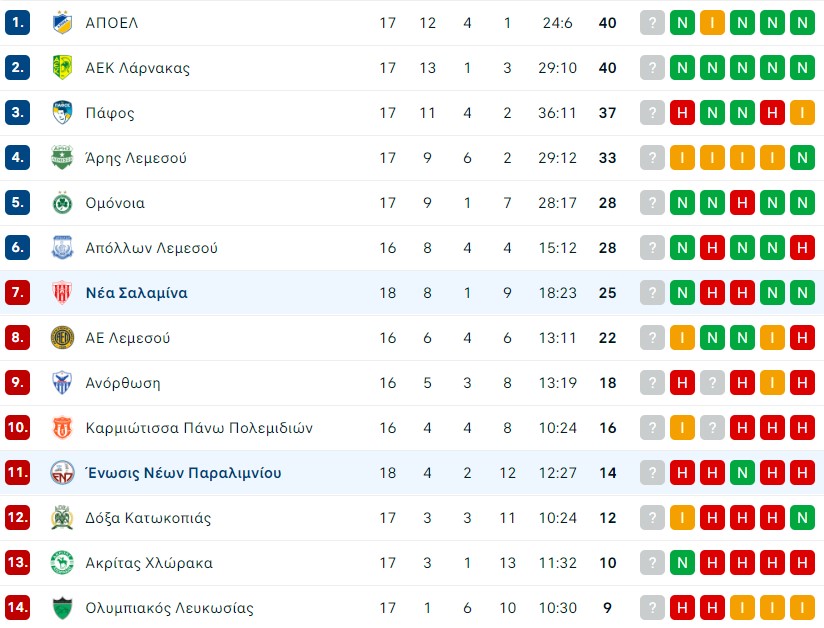Click the Καρμιώτισσα orange team logo
The width and height of the screenshot is (824, 628).
click(62, 428)
